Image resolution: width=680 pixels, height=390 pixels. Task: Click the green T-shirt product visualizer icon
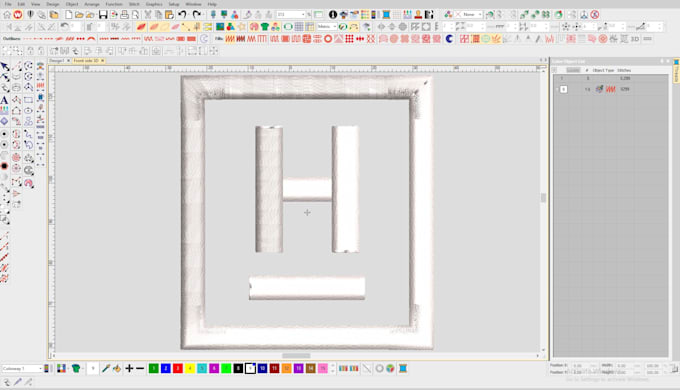(x=265, y=27)
